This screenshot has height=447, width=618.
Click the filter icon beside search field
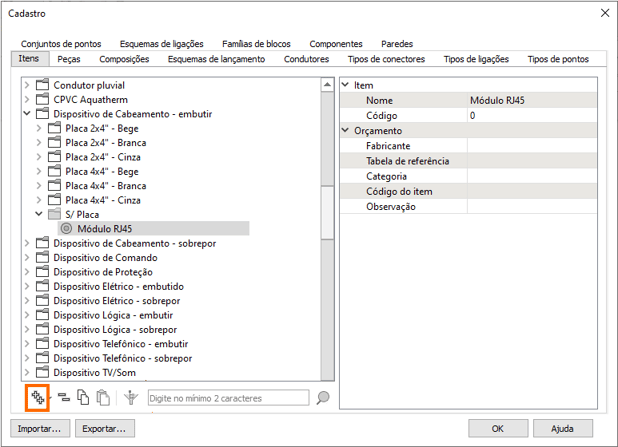[x=131, y=398]
